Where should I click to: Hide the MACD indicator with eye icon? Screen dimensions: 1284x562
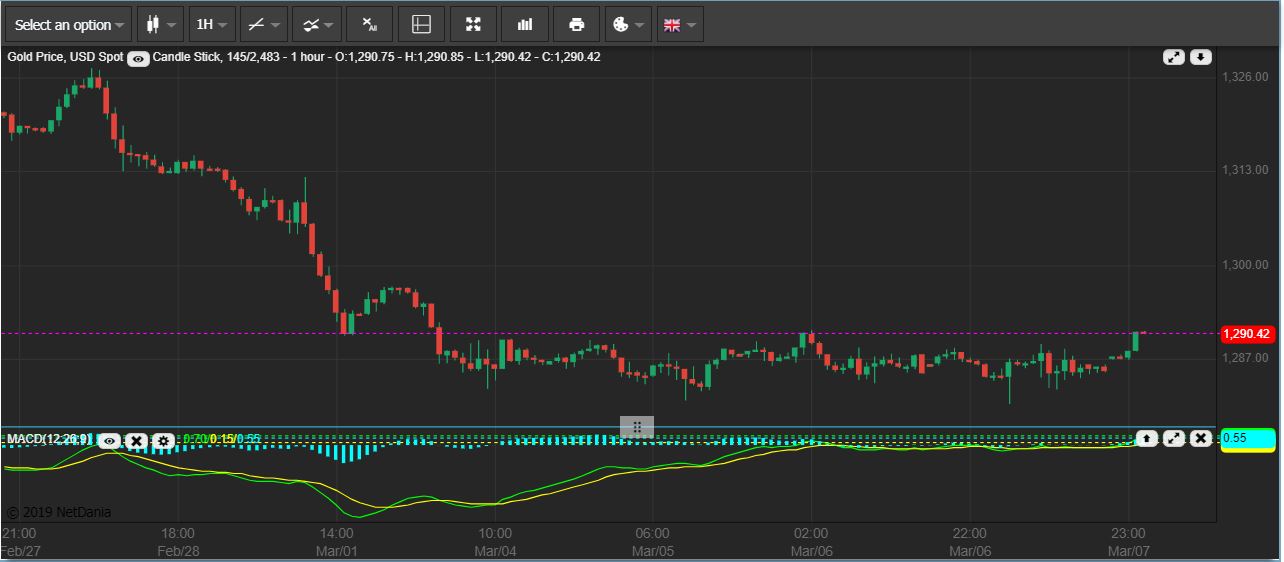110,440
